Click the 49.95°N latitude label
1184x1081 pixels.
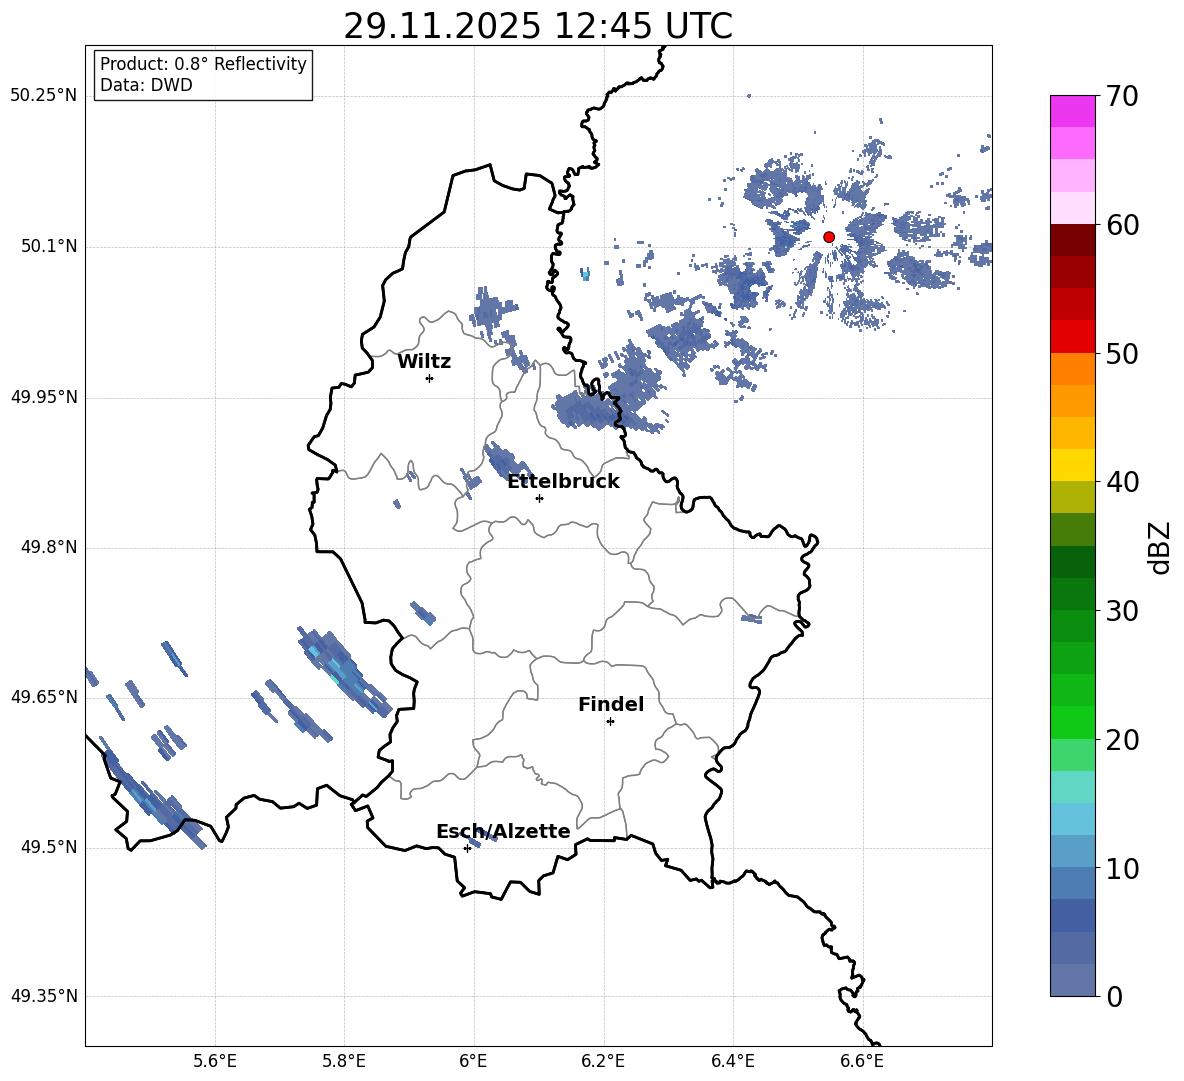tap(44, 397)
